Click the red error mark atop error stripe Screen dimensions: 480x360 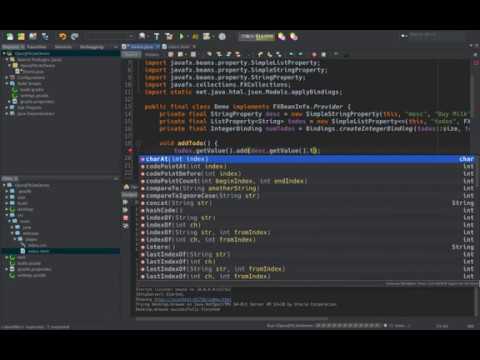pyautogui.click(x=476, y=62)
